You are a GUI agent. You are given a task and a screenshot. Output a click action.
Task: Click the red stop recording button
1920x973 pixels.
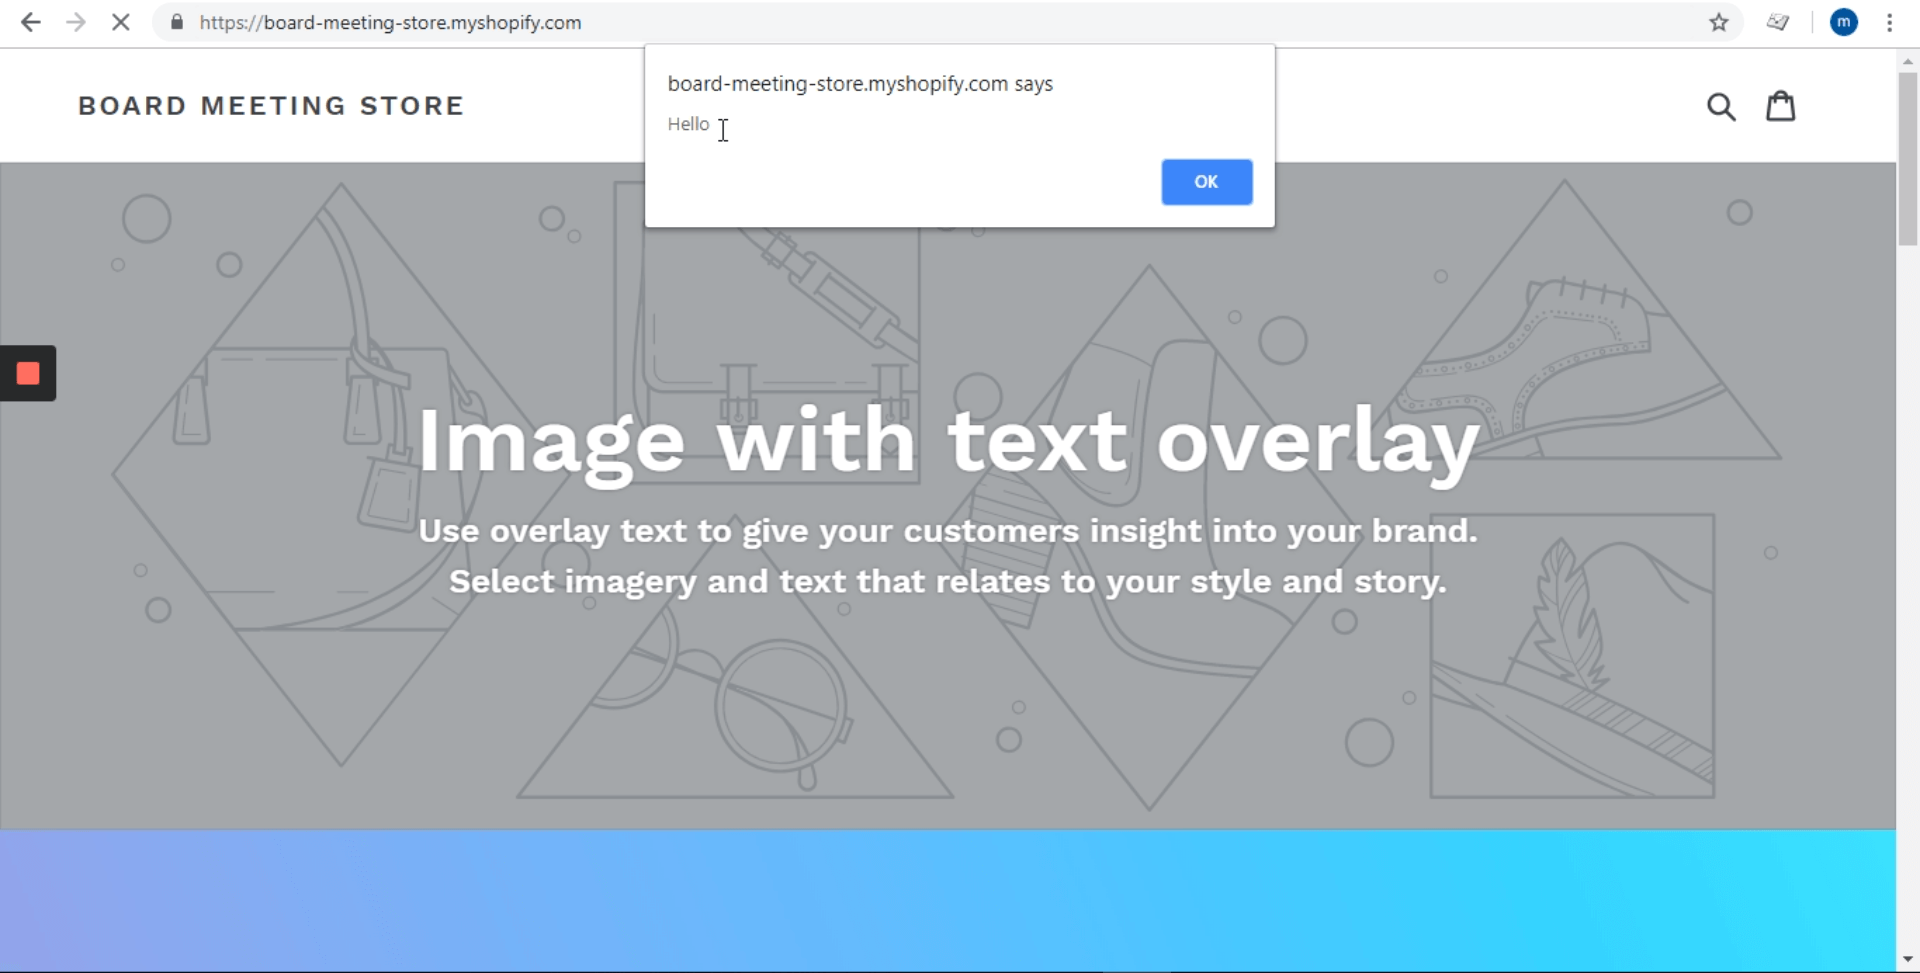pyautogui.click(x=28, y=373)
